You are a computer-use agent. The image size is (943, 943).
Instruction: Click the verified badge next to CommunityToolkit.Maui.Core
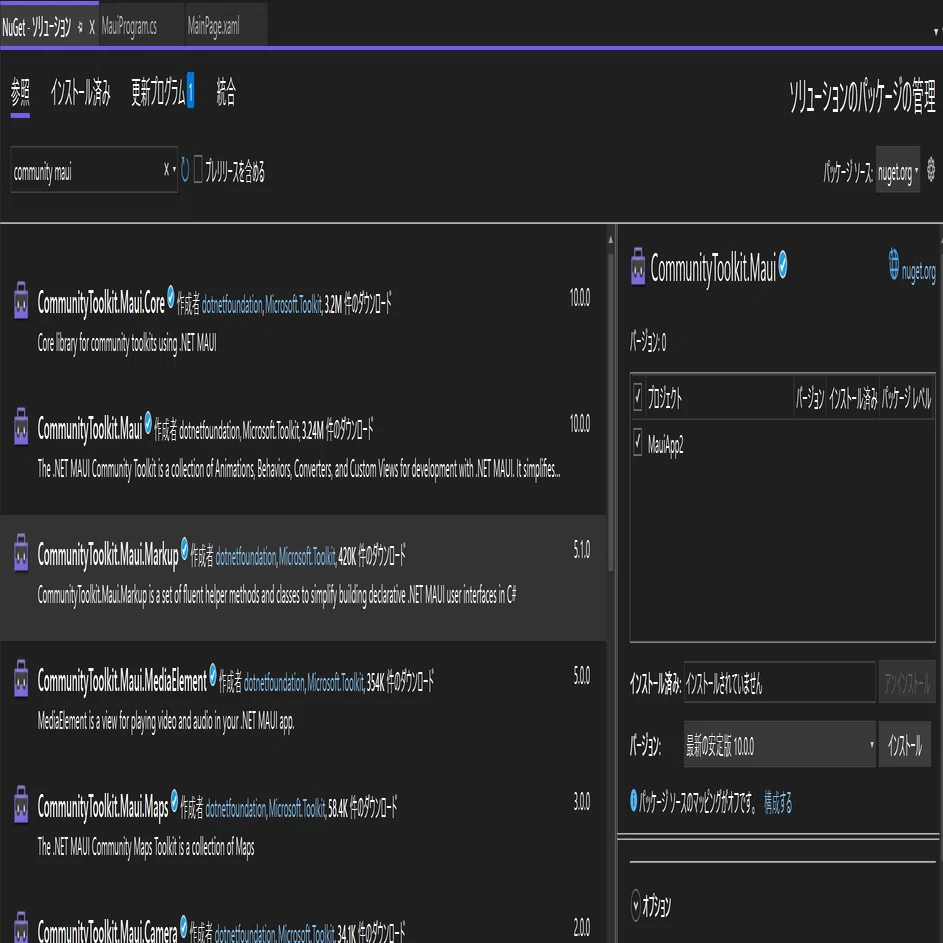tap(171, 295)
